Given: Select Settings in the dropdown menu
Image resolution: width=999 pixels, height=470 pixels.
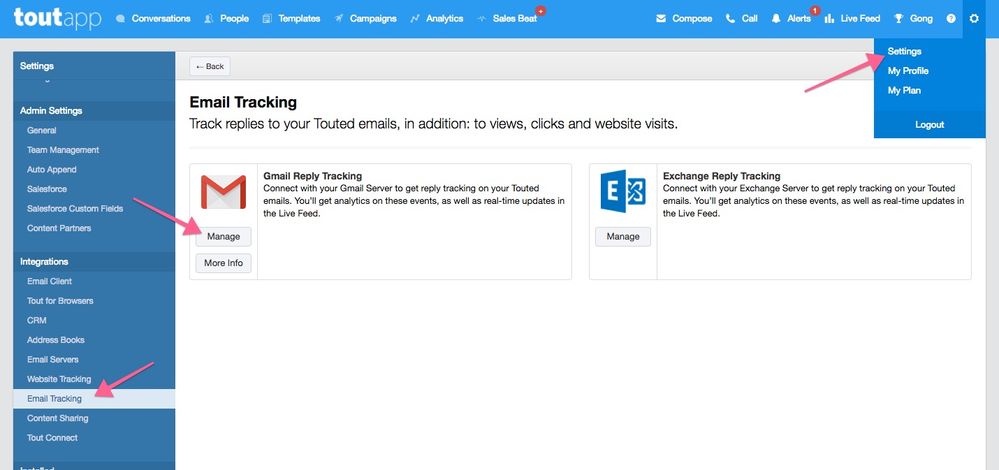Looking at the screenshot, I should 904,51.
